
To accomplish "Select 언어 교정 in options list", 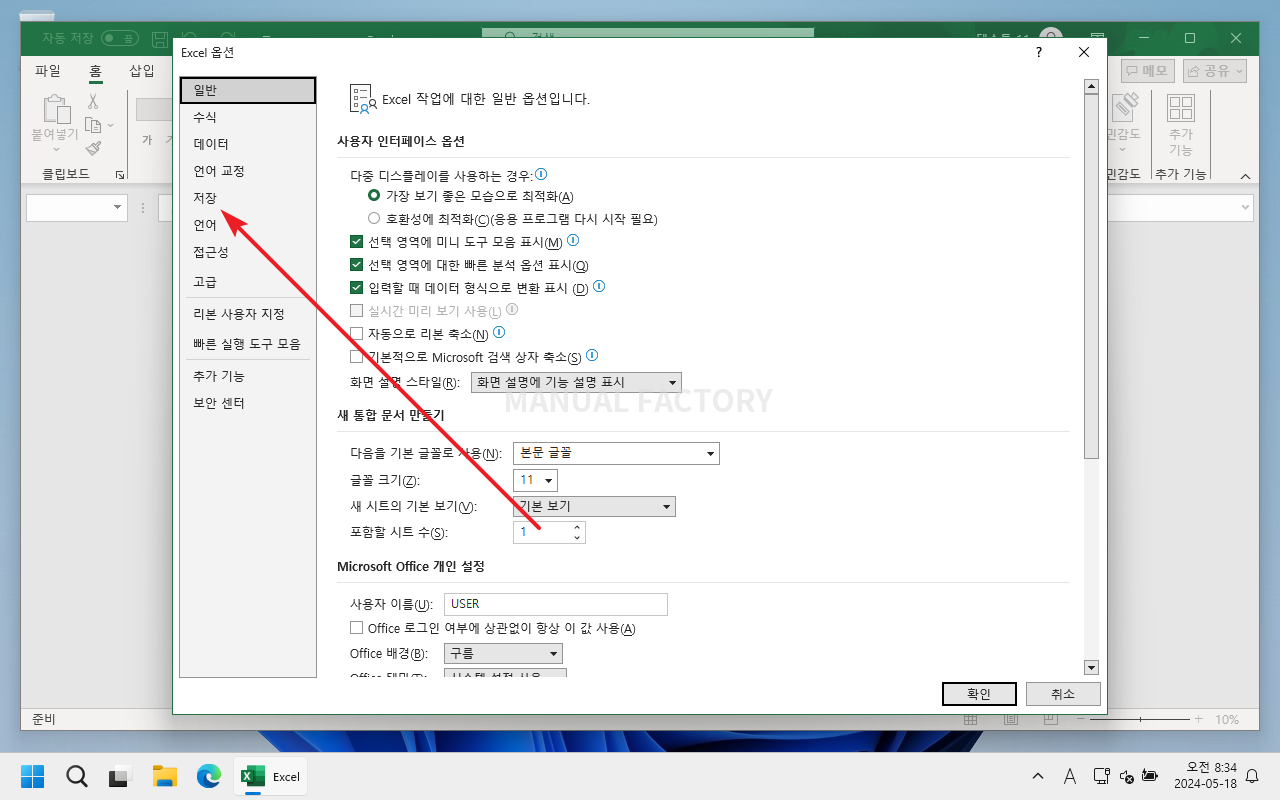I will tap(248, 171).
